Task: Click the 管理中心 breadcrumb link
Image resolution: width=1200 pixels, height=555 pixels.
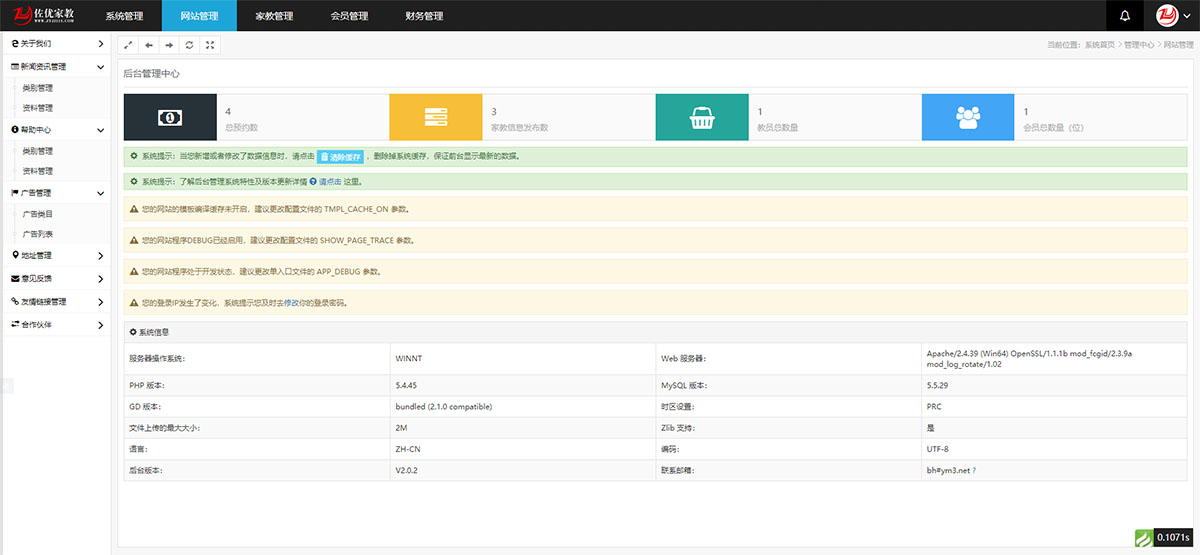Action: pos(1139,45)
